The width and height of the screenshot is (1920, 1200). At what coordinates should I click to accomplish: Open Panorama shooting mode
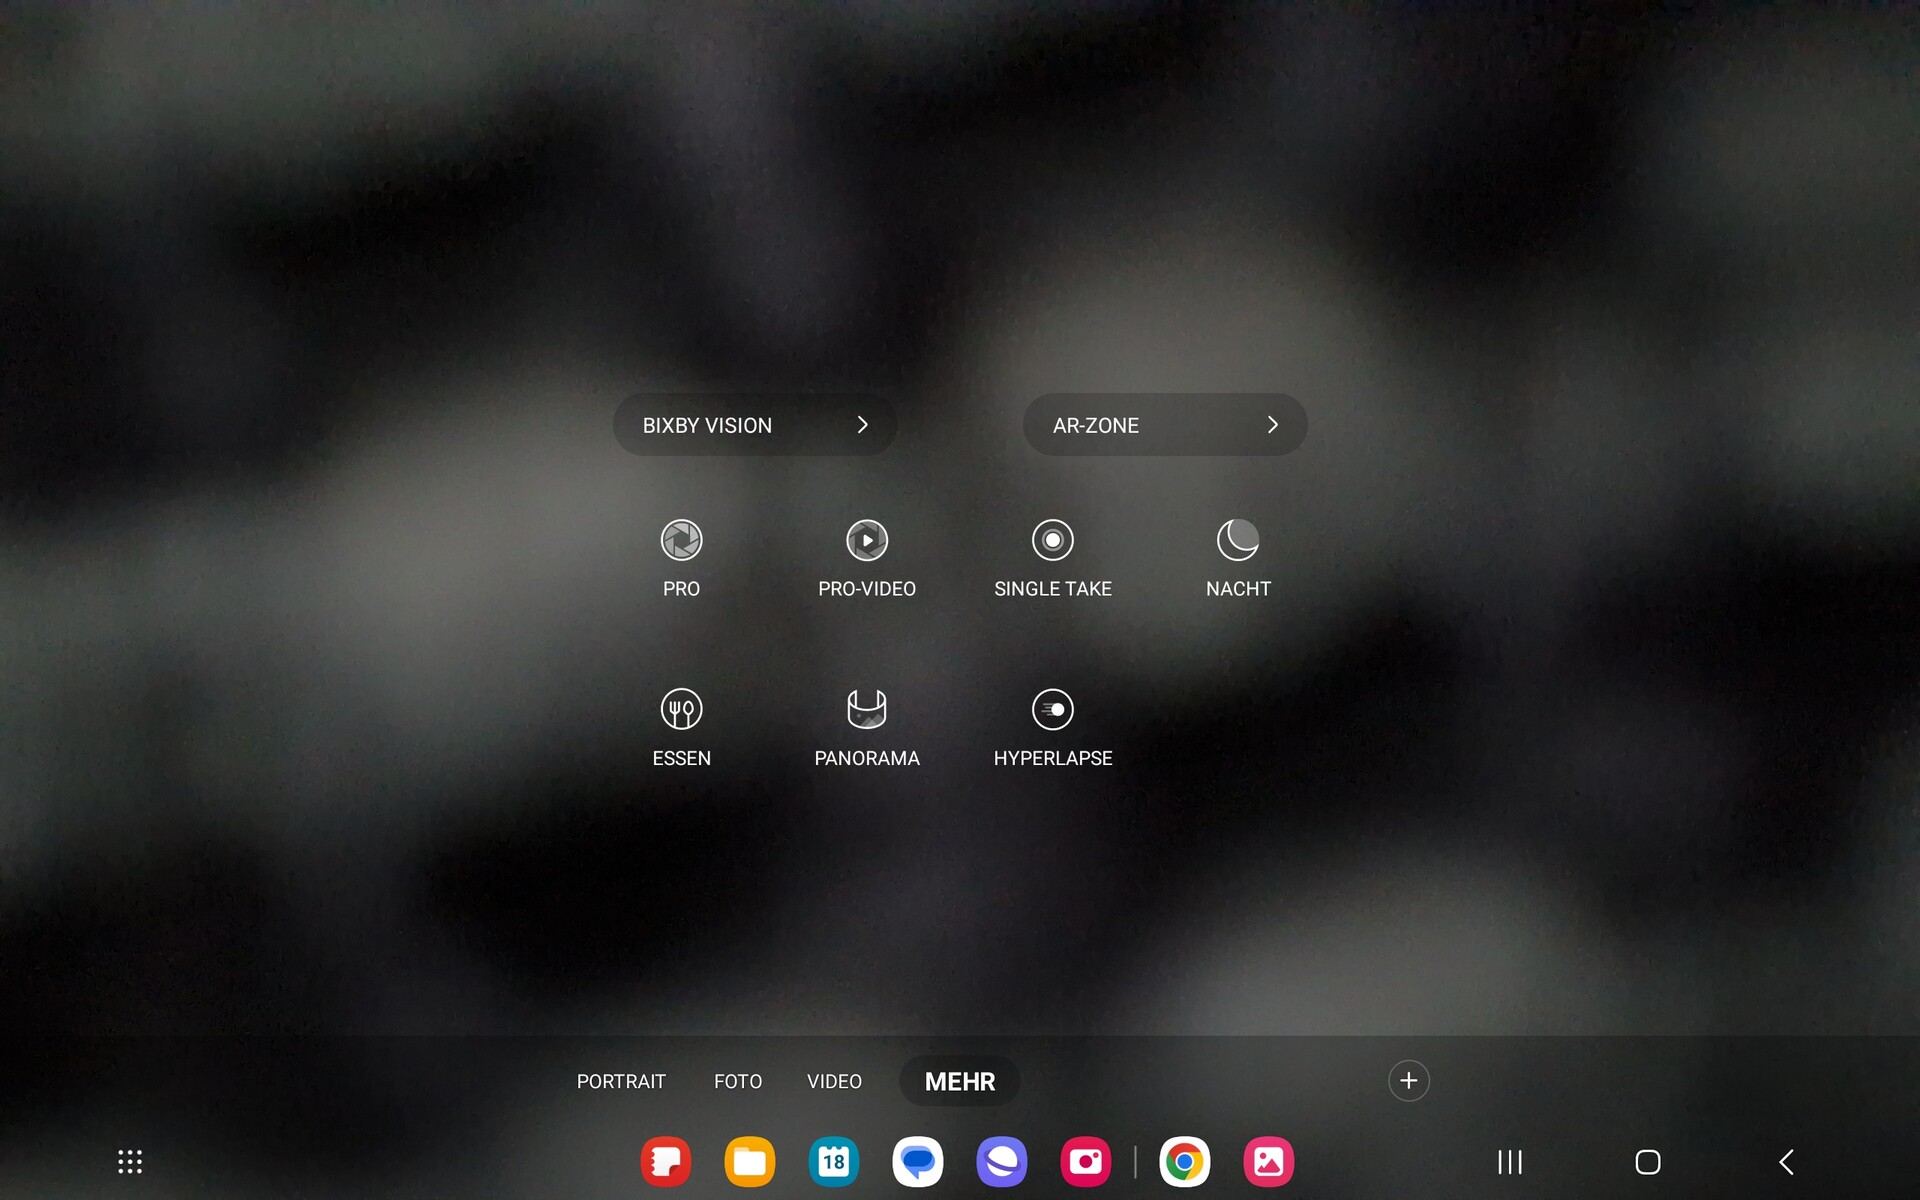tap(866, 710)
